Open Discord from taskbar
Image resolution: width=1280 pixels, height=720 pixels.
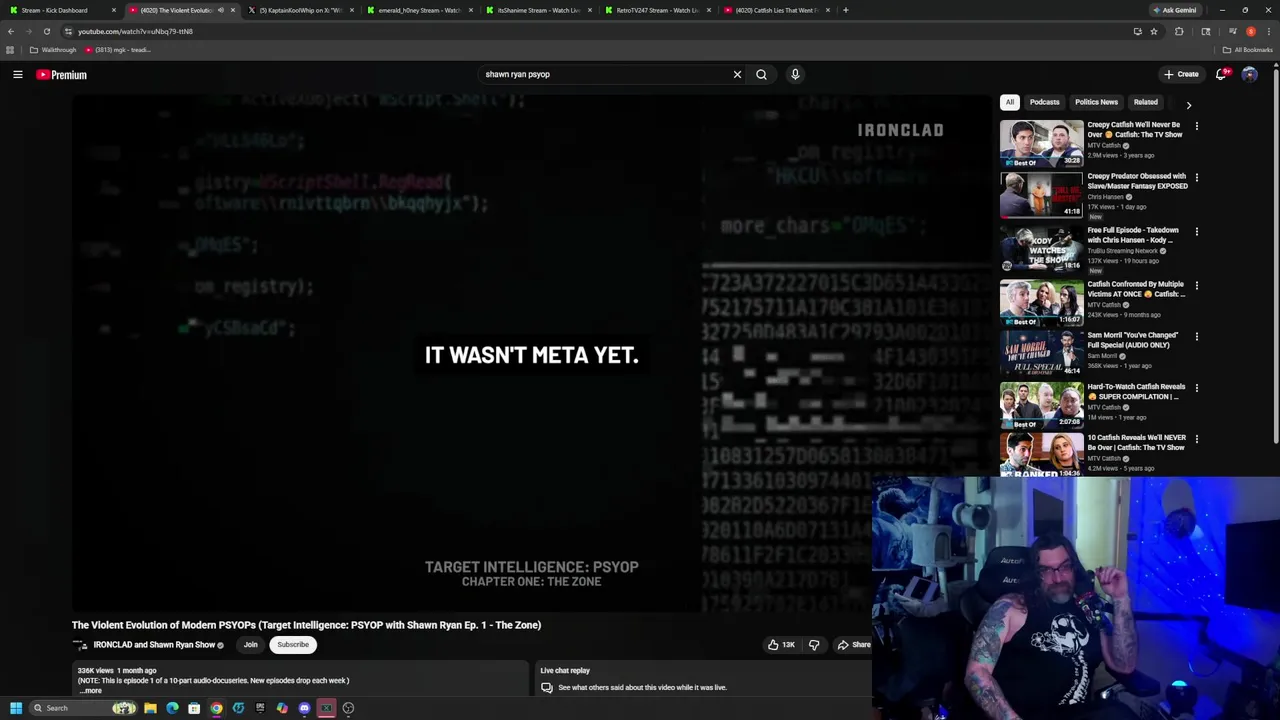pos(304,708)
